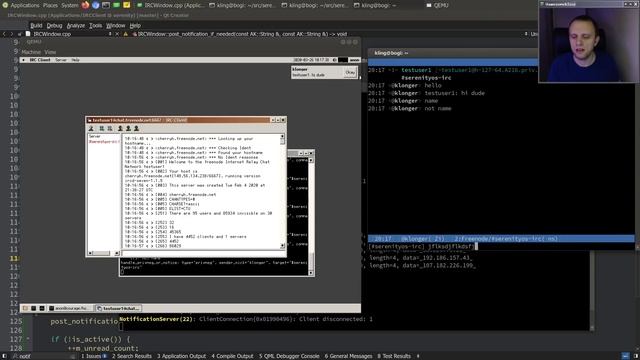The image size is (640, 360).
Task: Click the third toolbar icon in IRC Client
Action: (110, 129)
